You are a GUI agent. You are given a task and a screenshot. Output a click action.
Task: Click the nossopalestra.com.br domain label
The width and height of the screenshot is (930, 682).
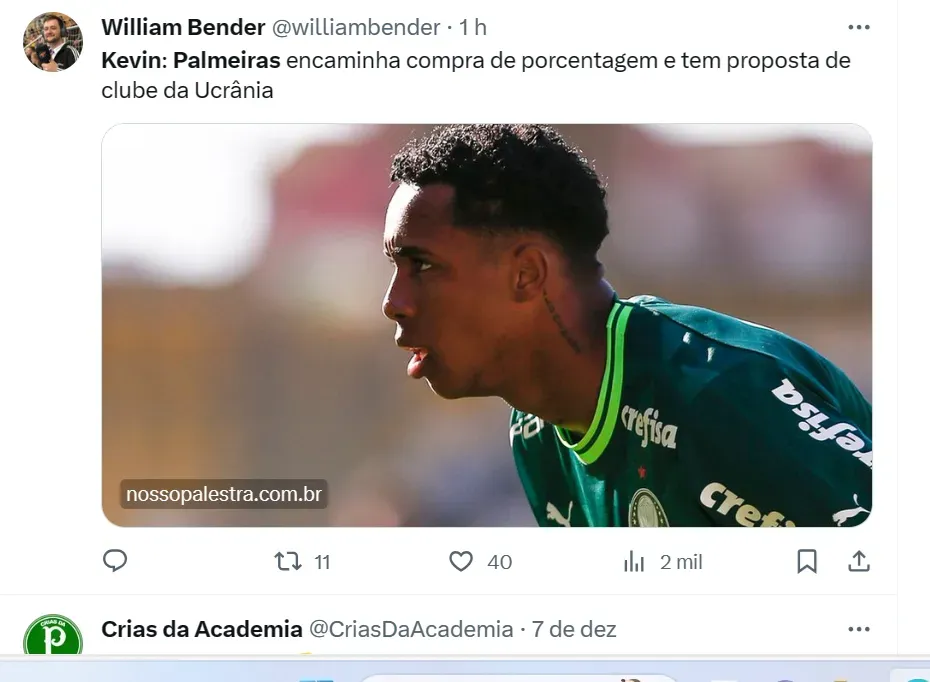[x=224, y=494]
